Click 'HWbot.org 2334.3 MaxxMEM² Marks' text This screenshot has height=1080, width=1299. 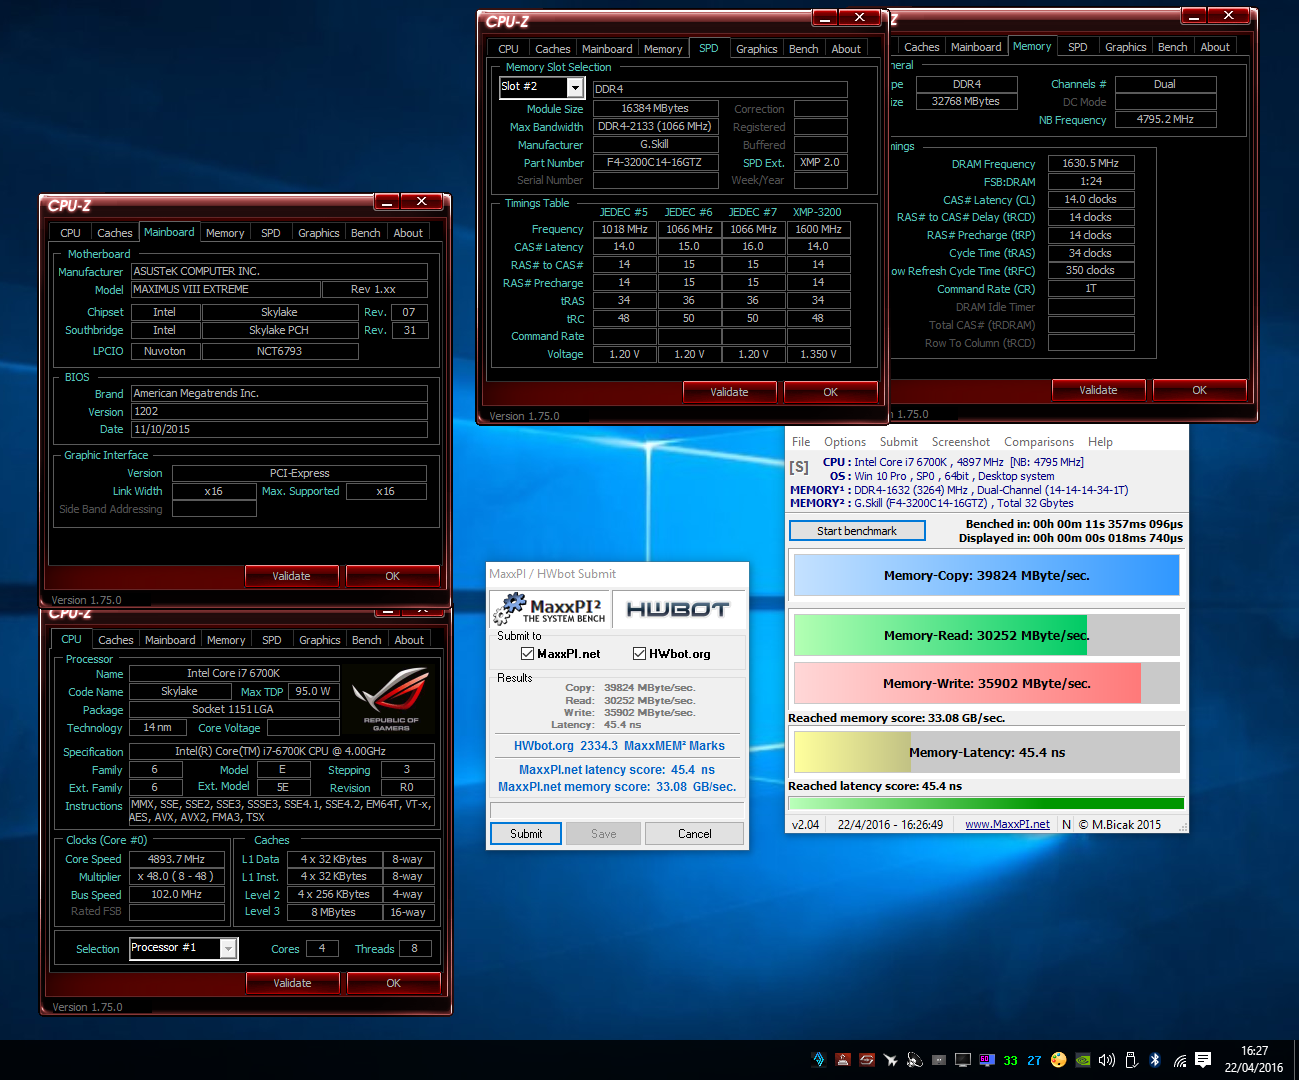619,746
